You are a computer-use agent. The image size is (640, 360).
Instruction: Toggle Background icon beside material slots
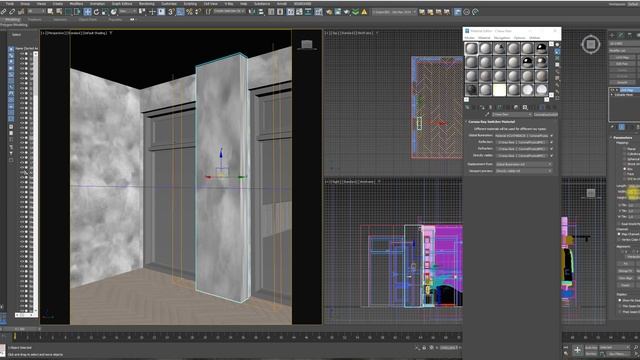click(558, 58)
